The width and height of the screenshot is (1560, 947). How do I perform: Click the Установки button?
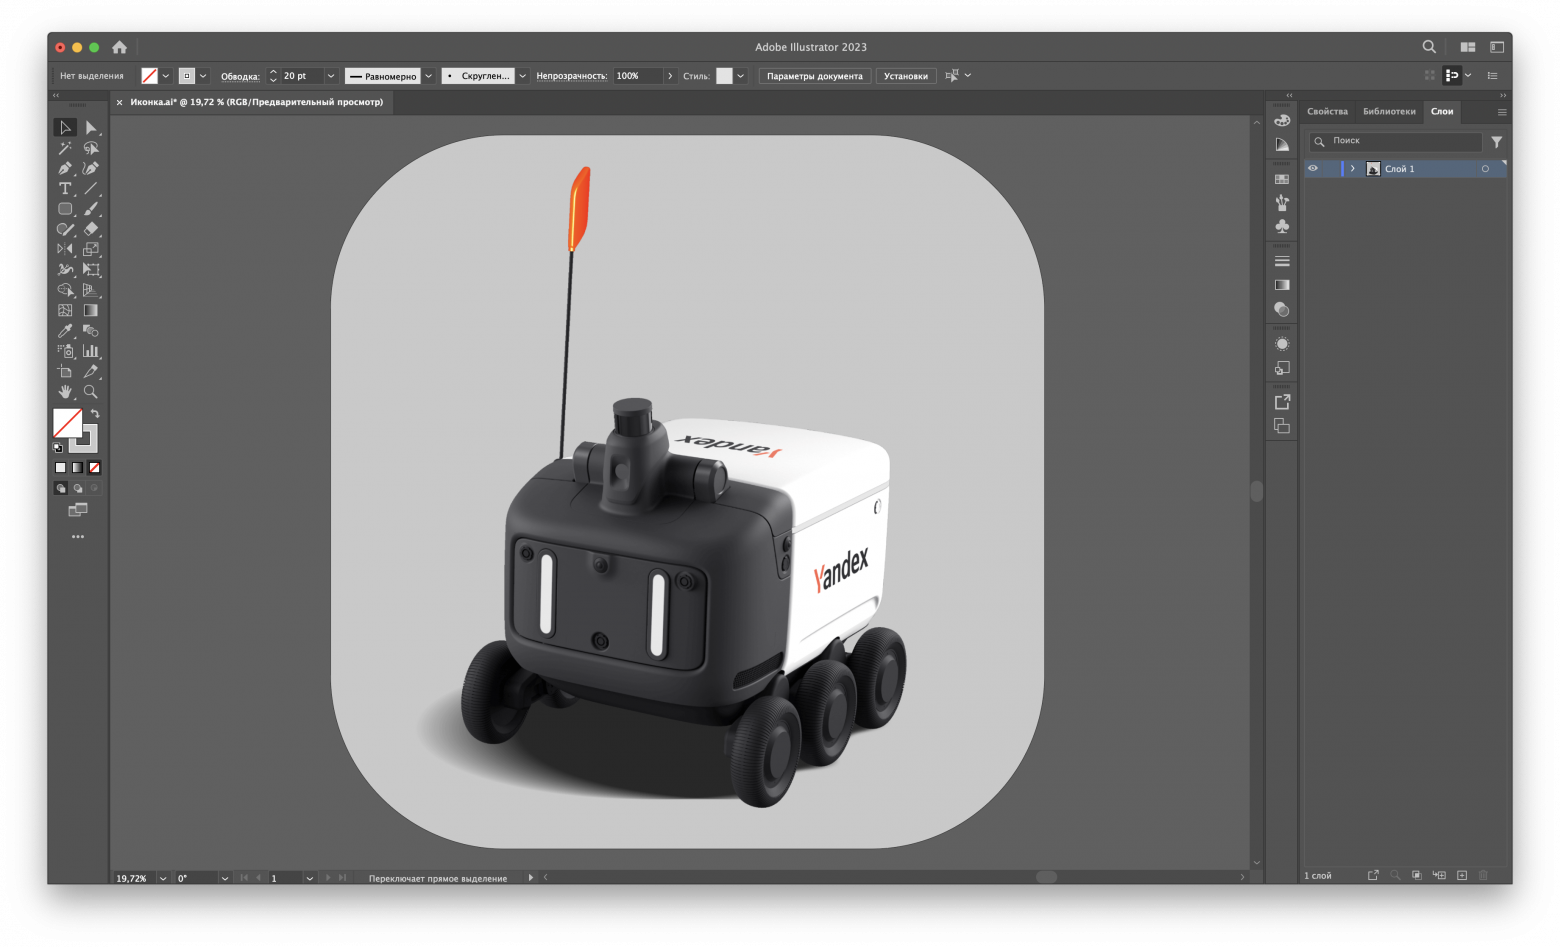[x=905, y=76]
